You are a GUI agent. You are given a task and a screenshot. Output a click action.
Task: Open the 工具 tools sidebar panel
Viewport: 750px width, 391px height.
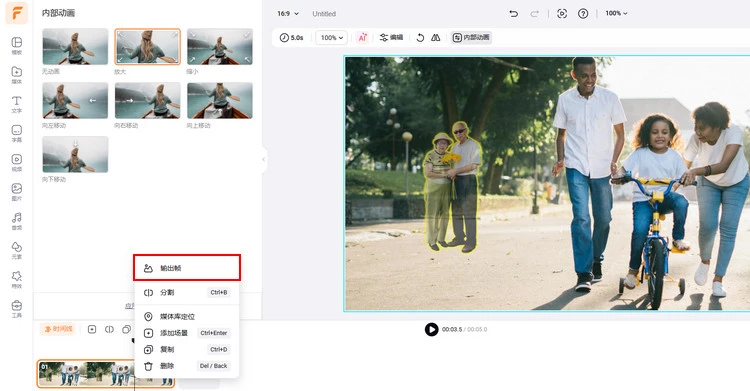click(x=17, y=309)
